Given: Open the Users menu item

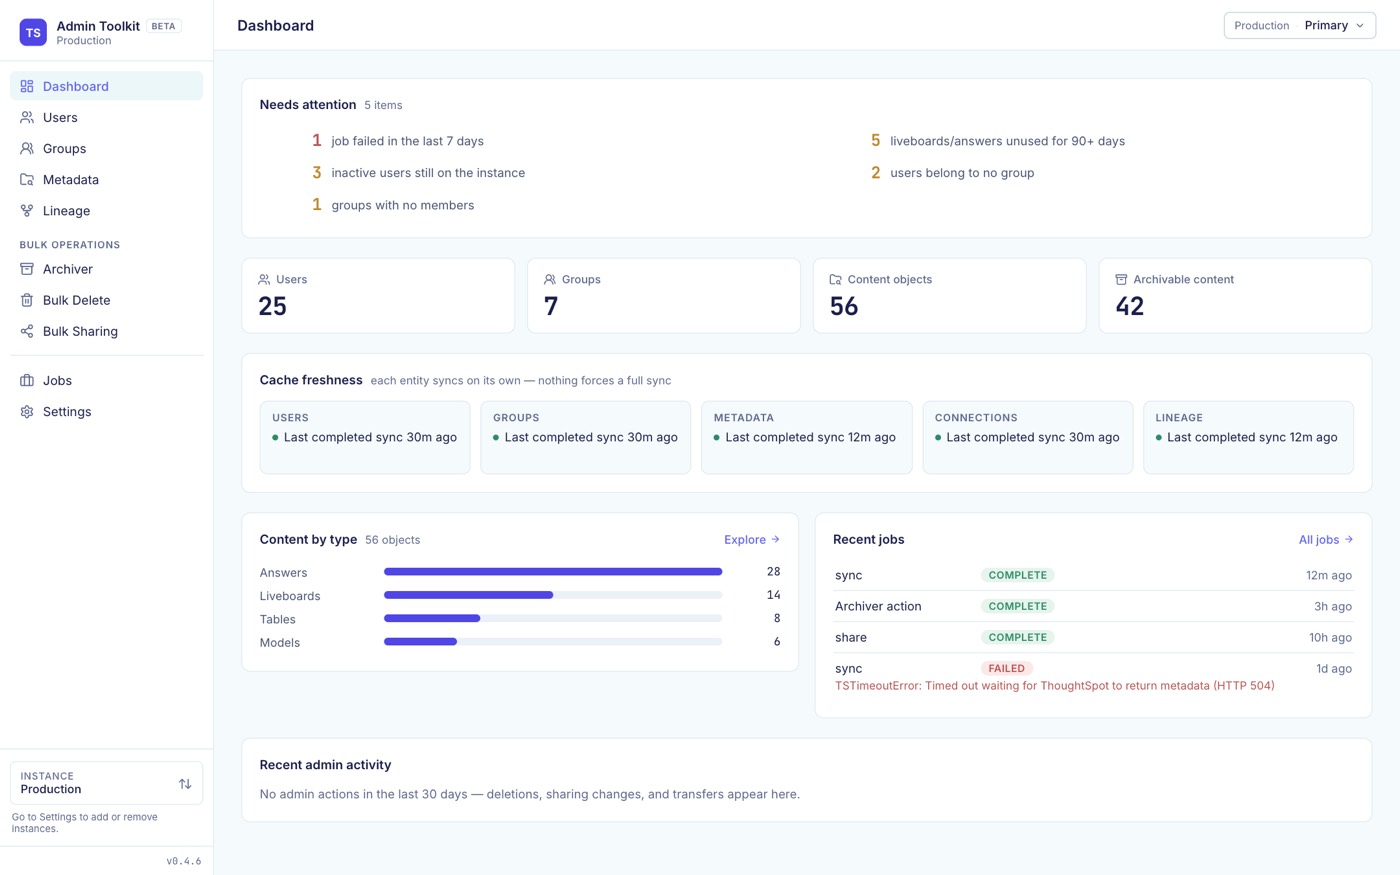Looking at the screenshot, I should (x=106, y=117).
